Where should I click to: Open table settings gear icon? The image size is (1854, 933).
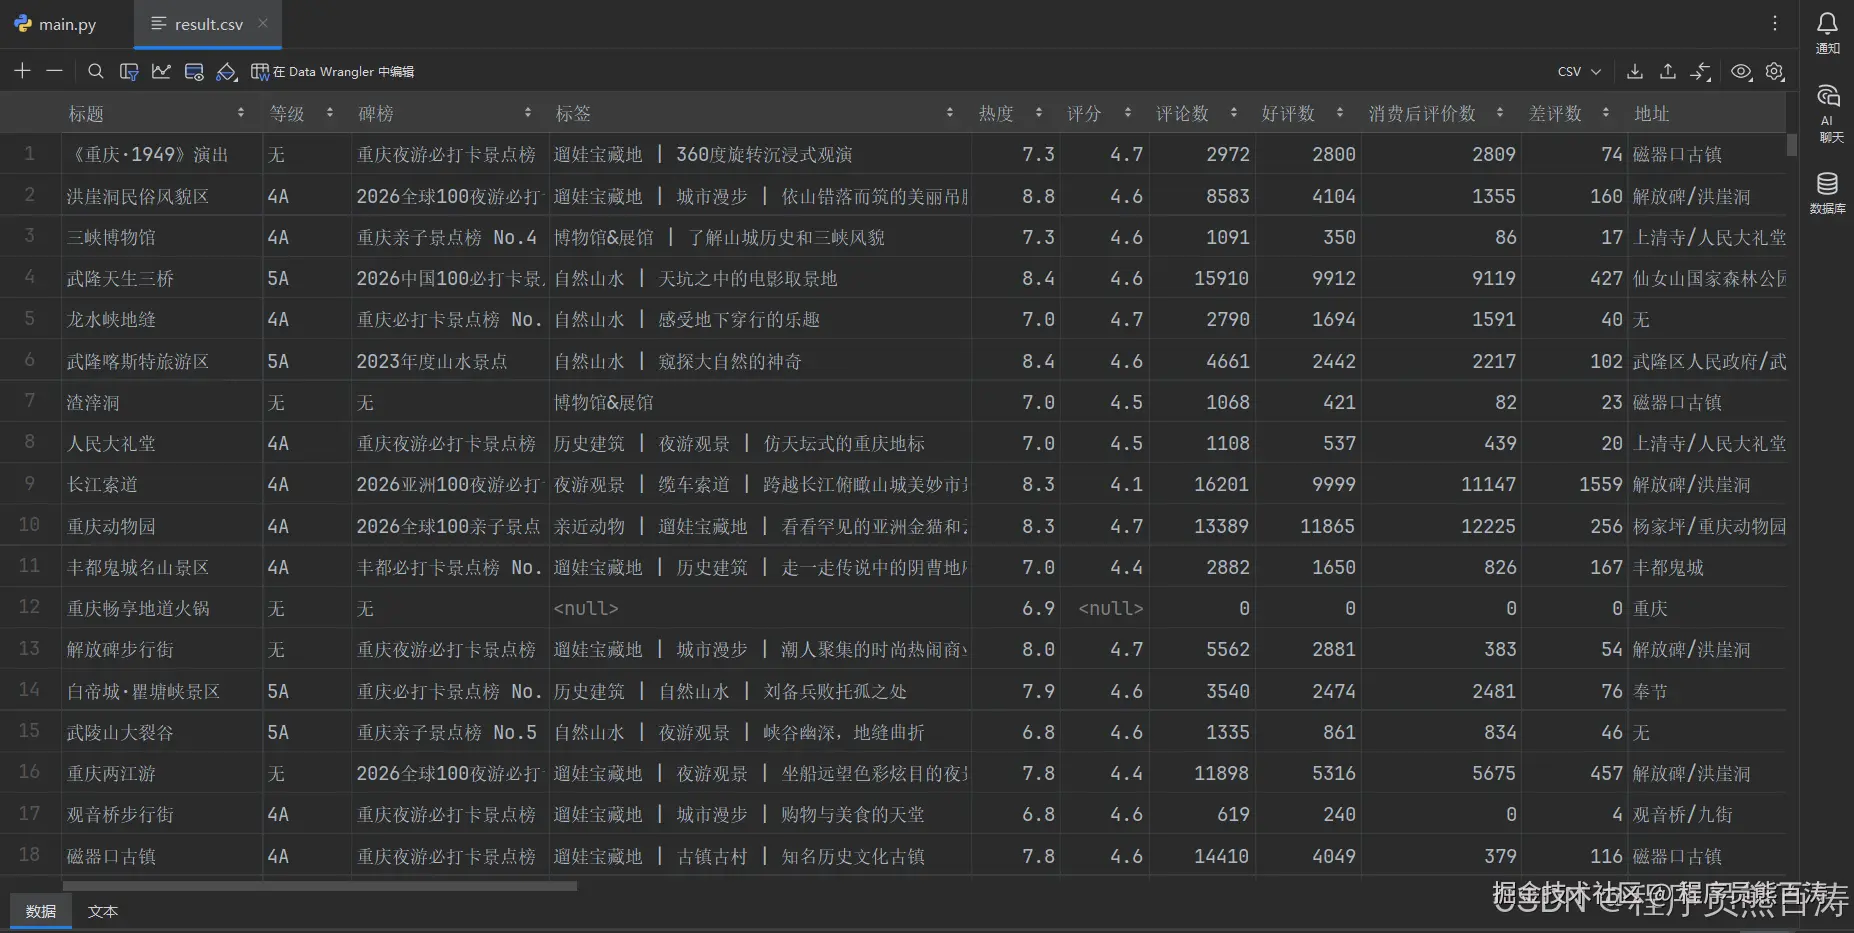tap(1775, 71)
